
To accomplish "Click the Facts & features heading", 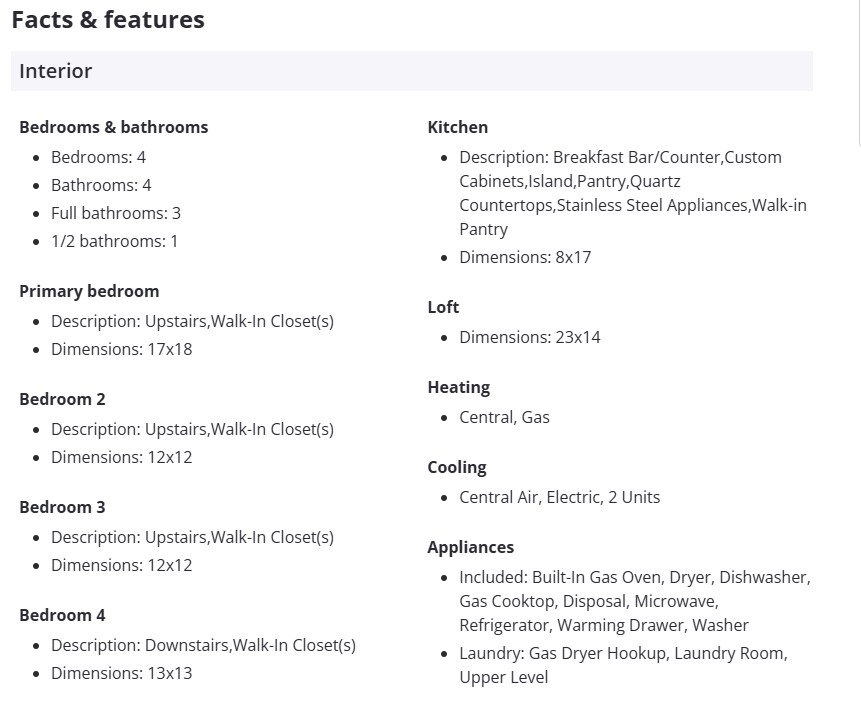I will point(108,20).
